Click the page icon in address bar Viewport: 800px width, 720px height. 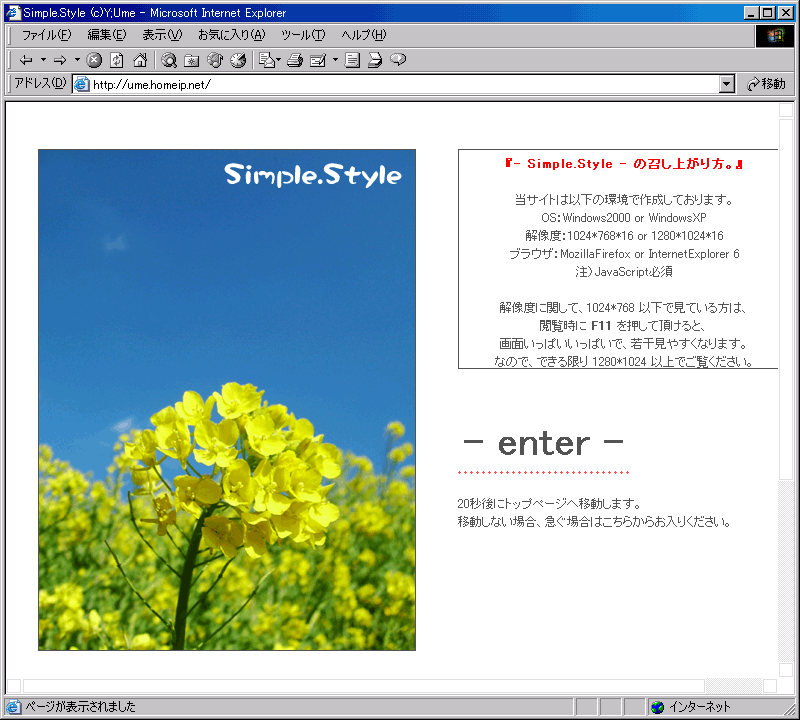point(82,84)
